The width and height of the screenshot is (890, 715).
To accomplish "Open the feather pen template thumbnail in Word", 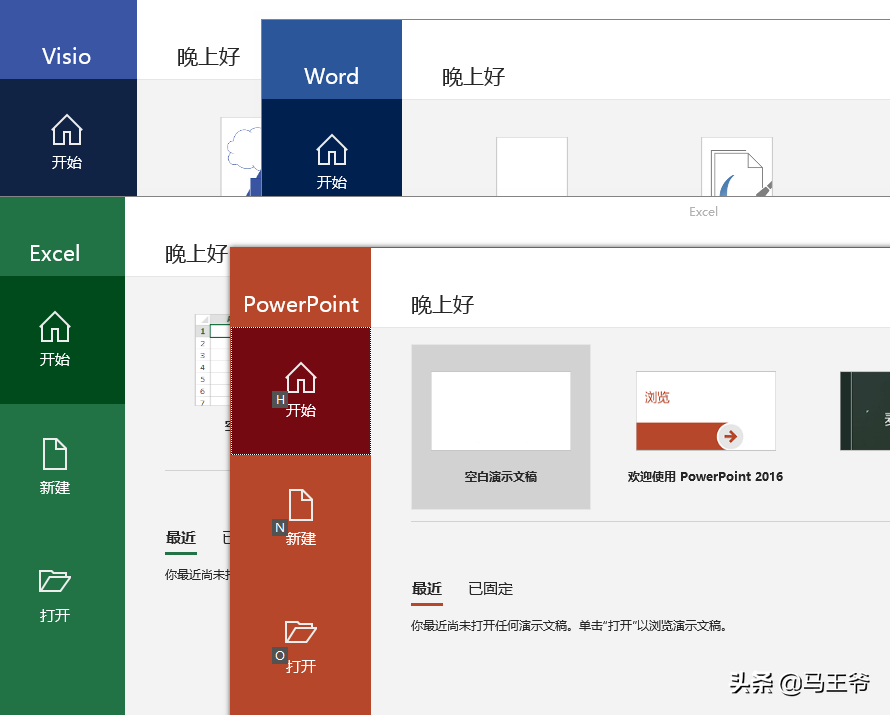I will pos(737,166).
